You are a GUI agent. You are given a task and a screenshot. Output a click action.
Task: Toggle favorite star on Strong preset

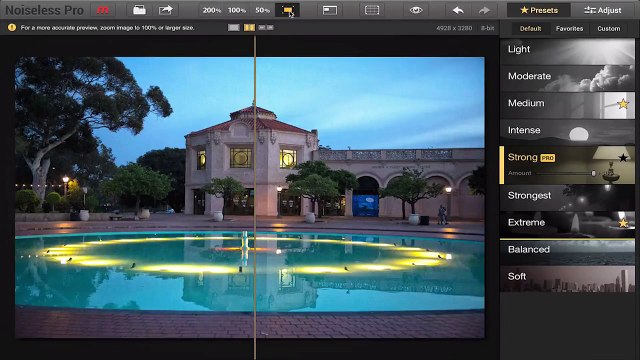623,158
